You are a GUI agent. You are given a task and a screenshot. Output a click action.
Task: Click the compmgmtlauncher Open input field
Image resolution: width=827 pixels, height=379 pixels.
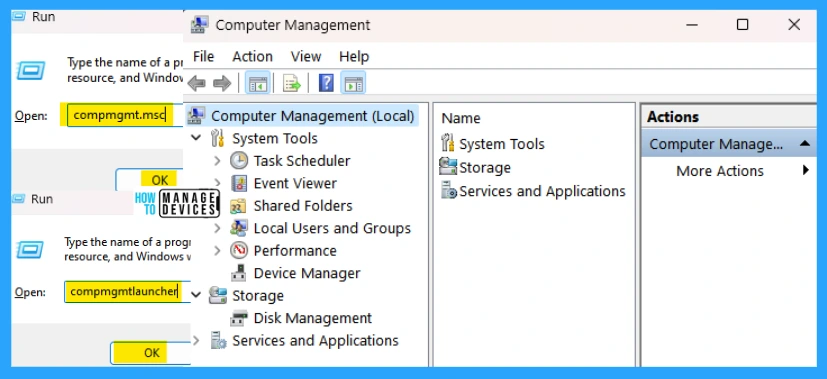(x=128, y=291)
